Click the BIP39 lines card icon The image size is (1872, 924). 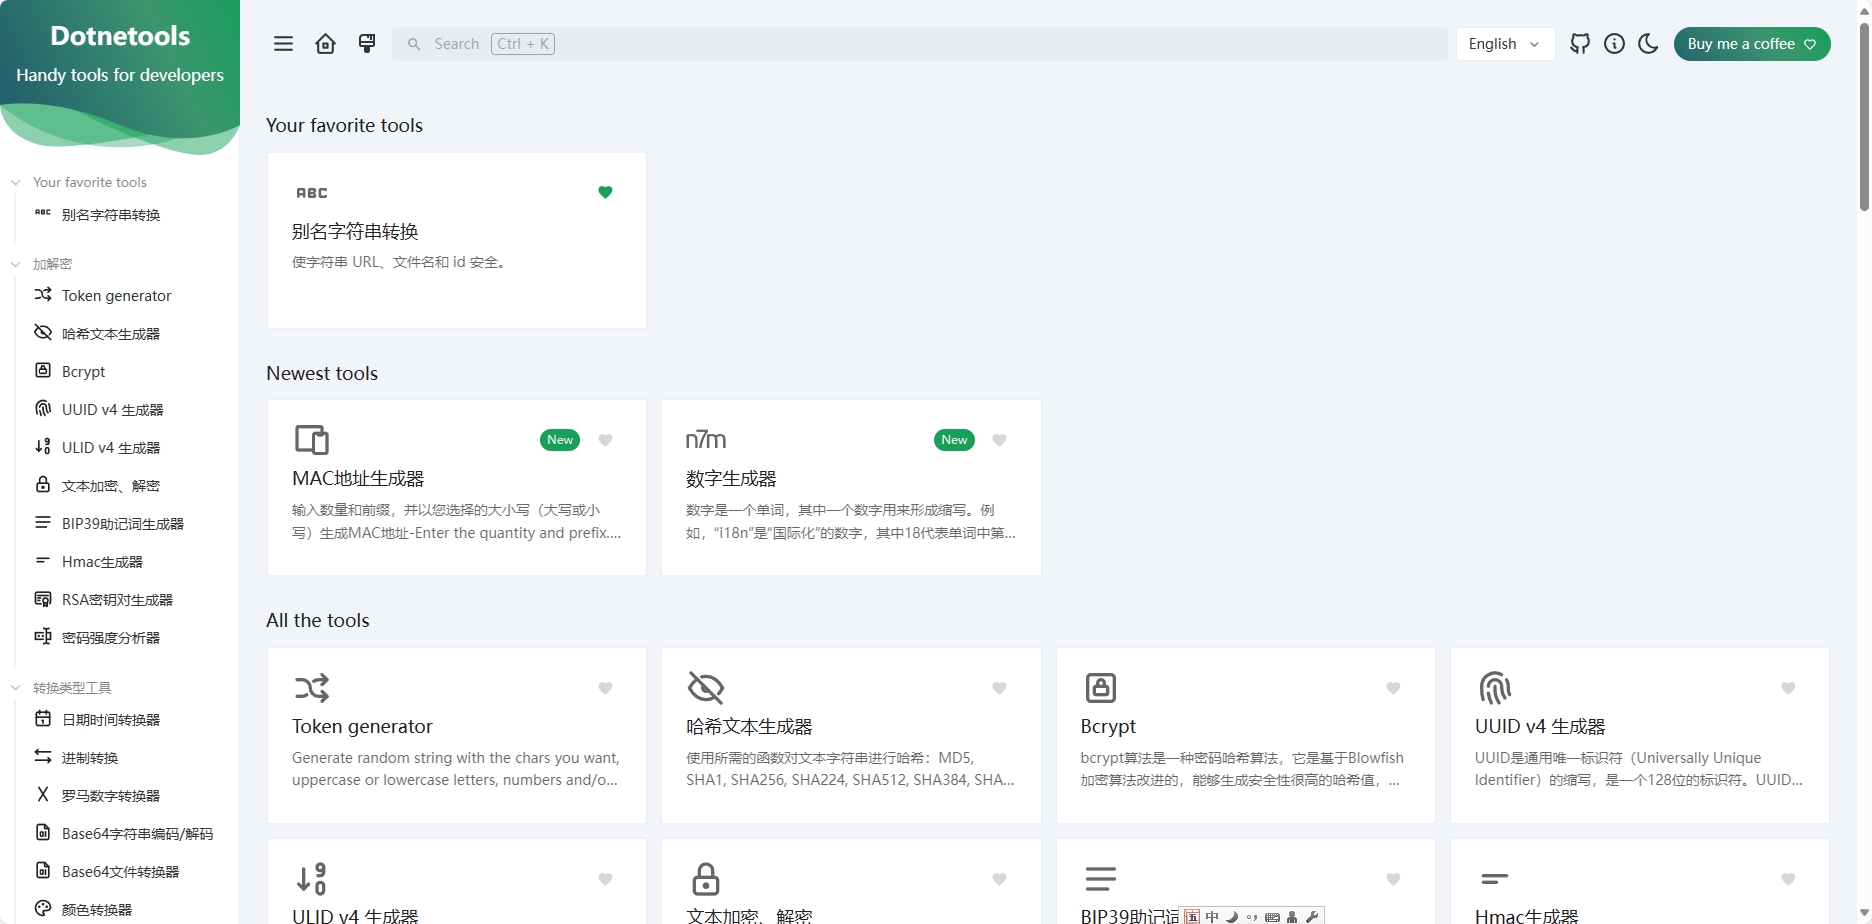tap(1100, 879)
